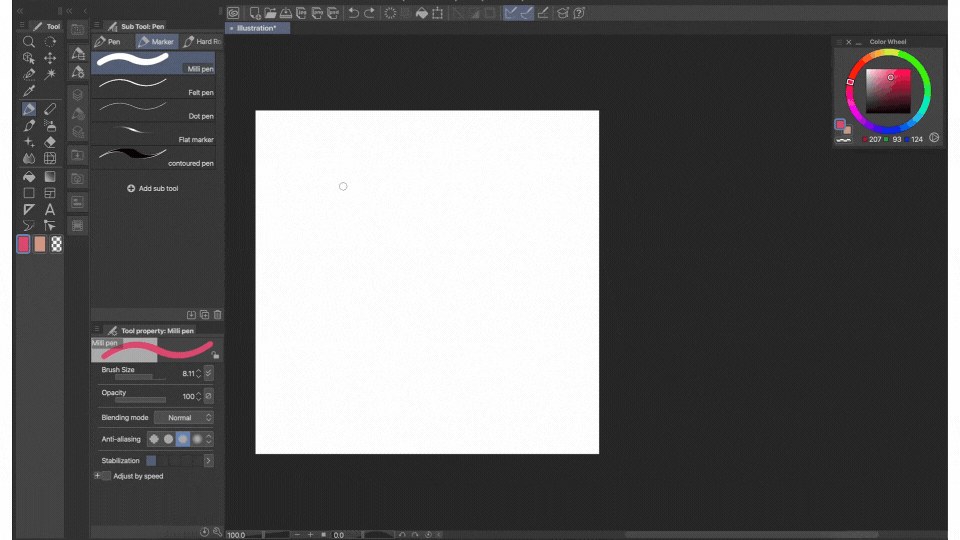Select the strongest anti-aliasing option
The image size is (960, 540).
click(x=198, y=439)
